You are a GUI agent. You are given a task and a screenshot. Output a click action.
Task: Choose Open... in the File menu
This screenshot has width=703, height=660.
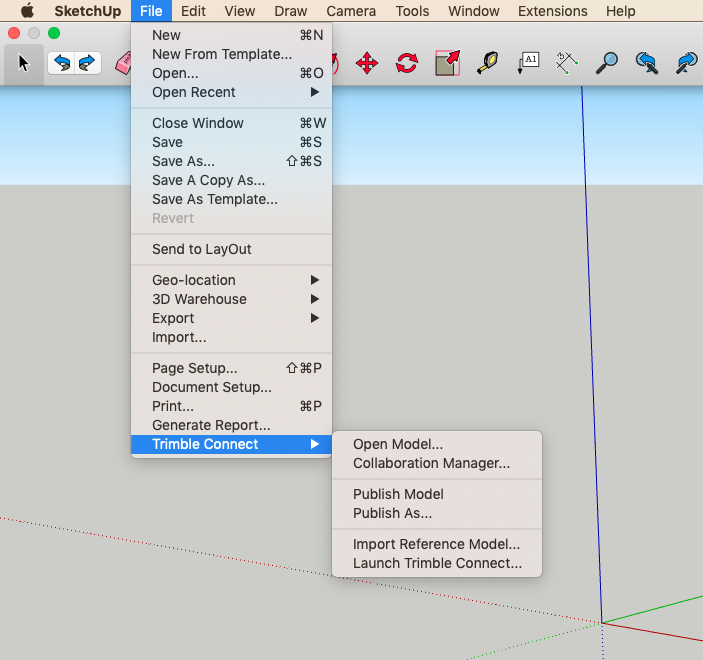231,73
